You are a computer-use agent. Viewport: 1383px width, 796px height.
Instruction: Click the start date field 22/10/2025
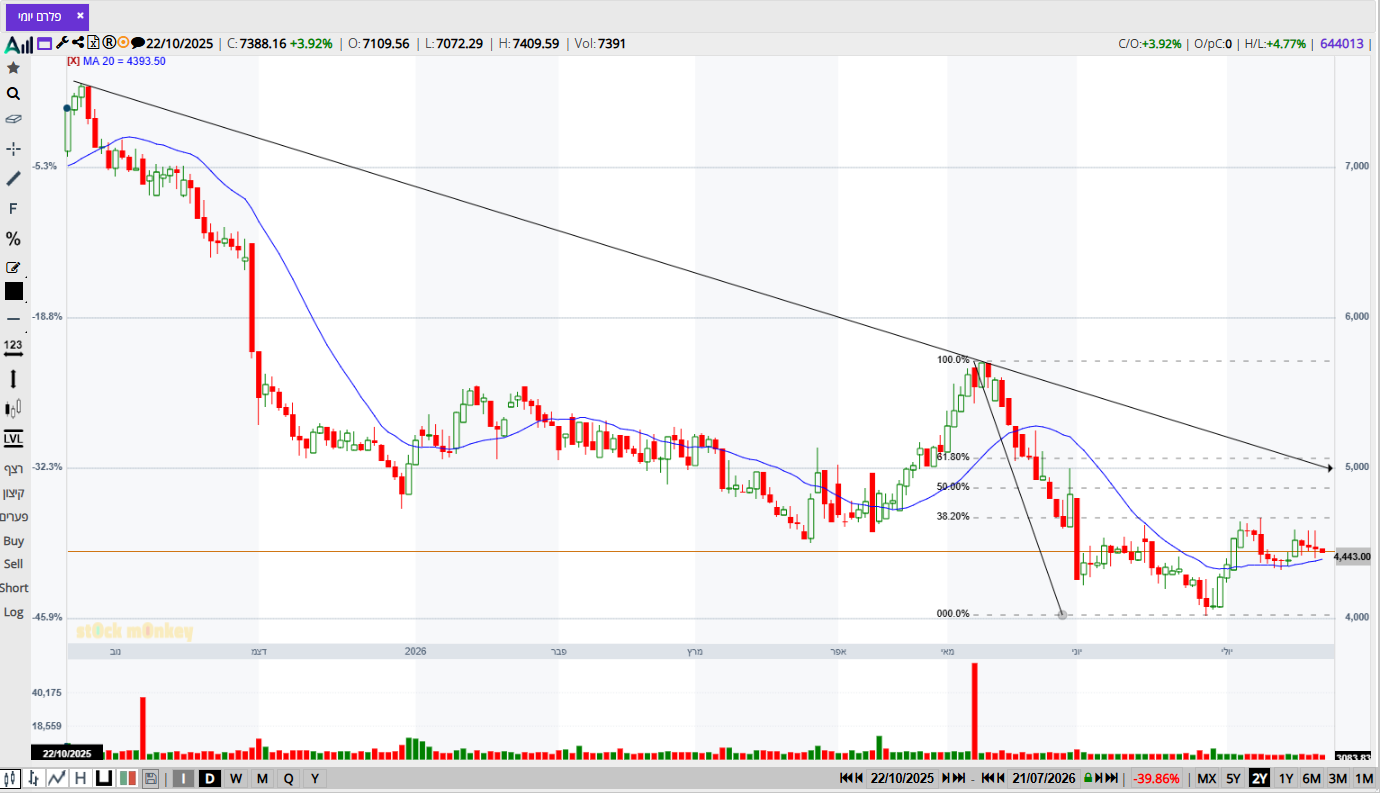click(x=902, y=779)
